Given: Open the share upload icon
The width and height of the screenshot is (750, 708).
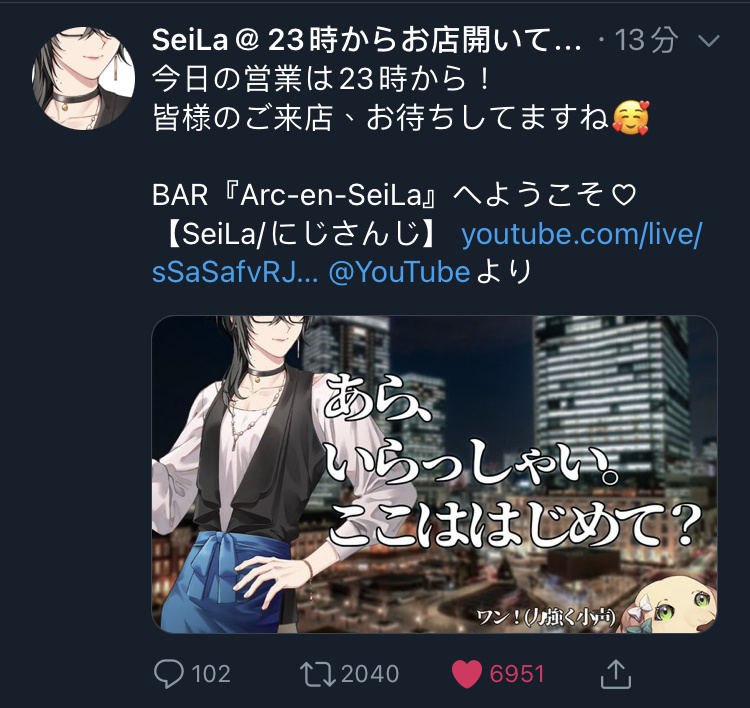Looking at the screenshot, I should pyautogui.click(x=616, y=674).
